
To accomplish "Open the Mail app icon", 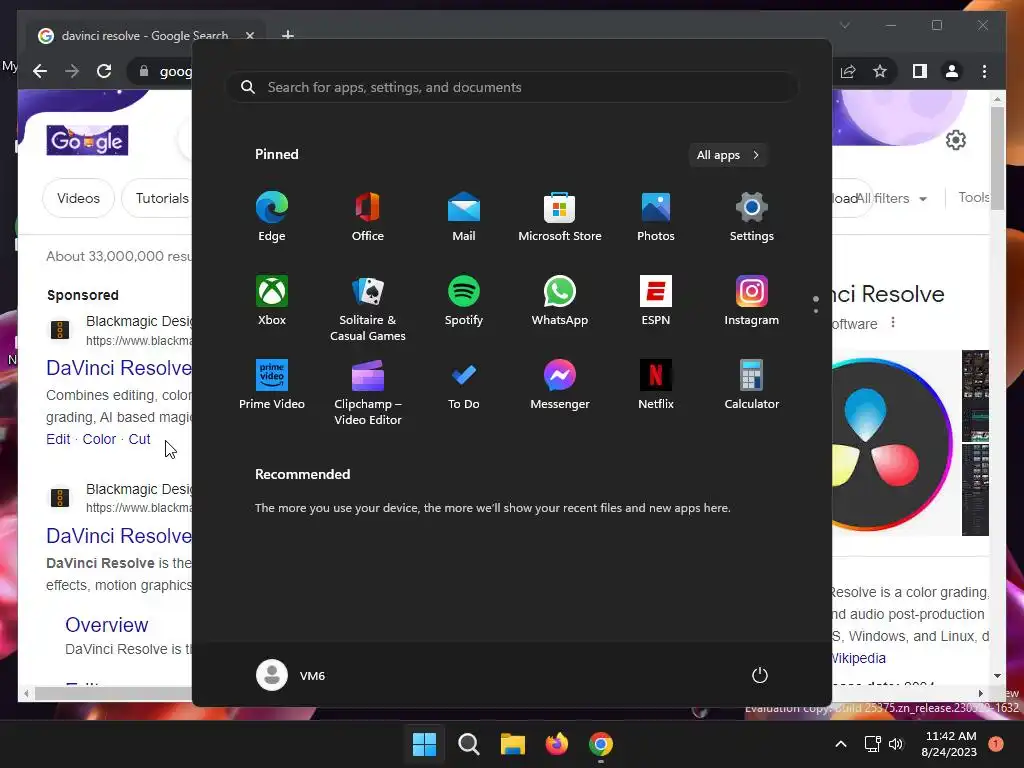I will [x=464, y=217].
